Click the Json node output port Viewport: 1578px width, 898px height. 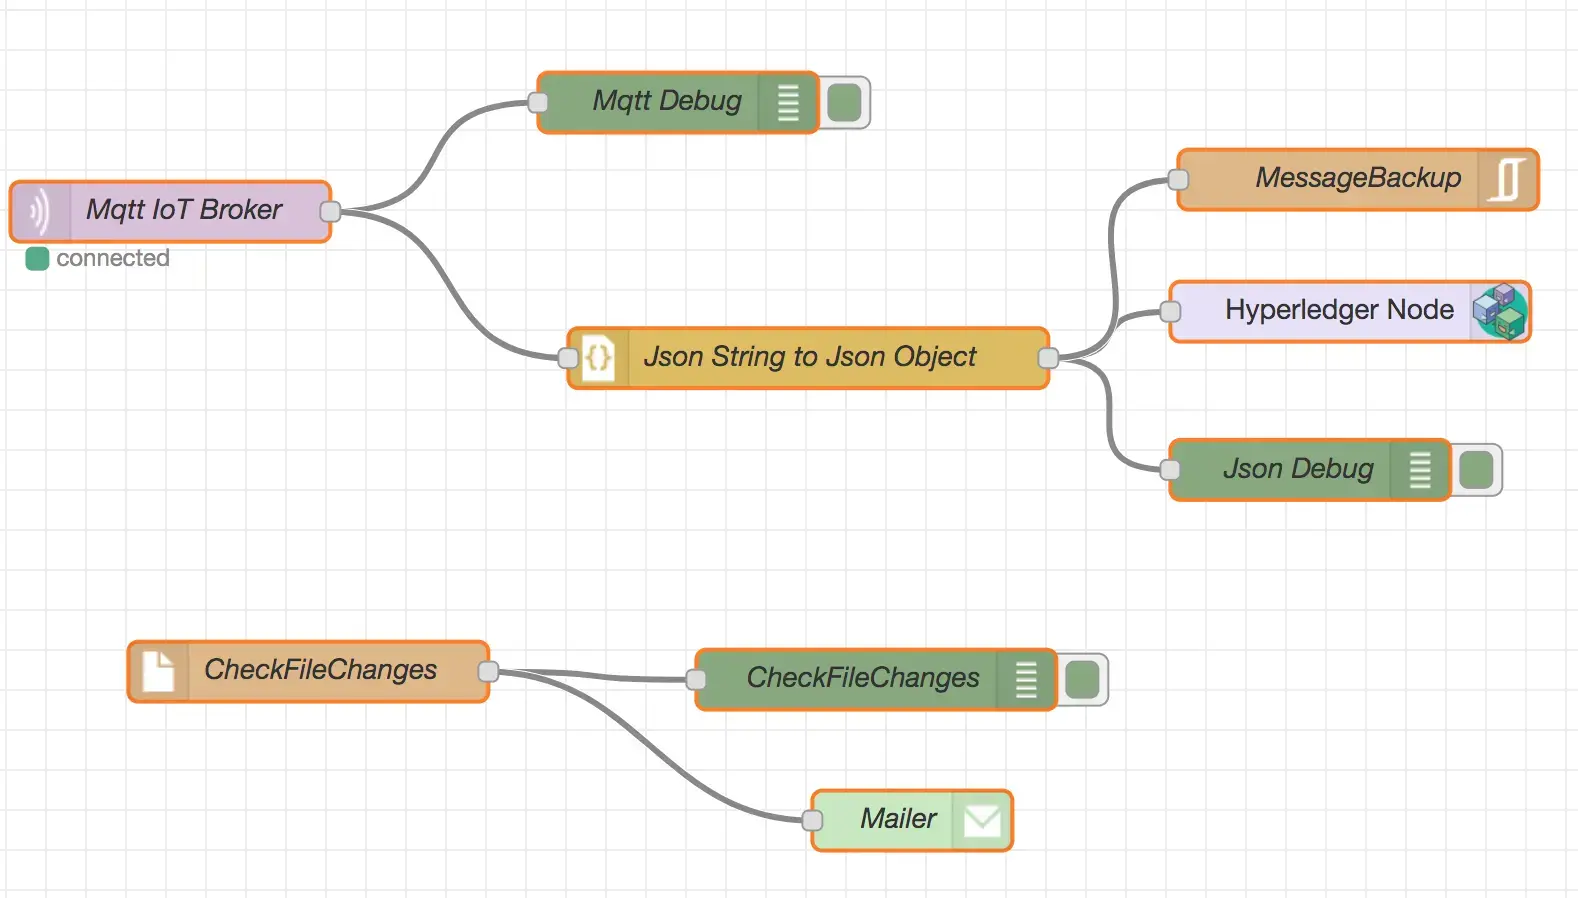(x=1048, y=358)
